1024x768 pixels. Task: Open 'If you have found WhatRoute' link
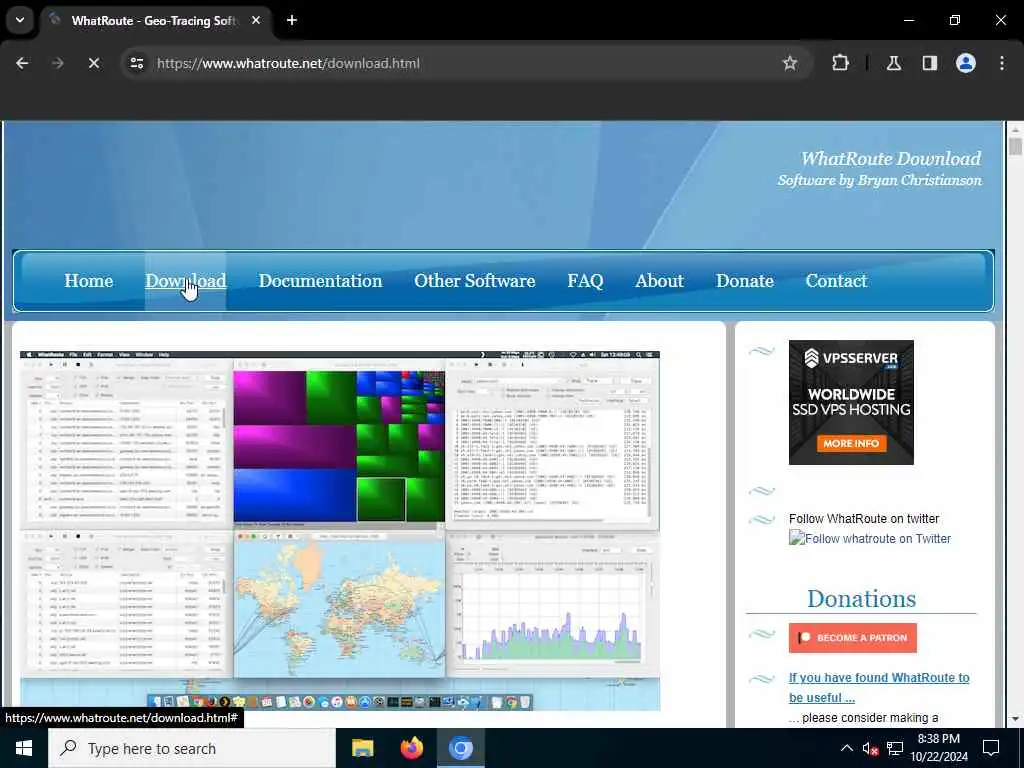[x=879, y=688]
